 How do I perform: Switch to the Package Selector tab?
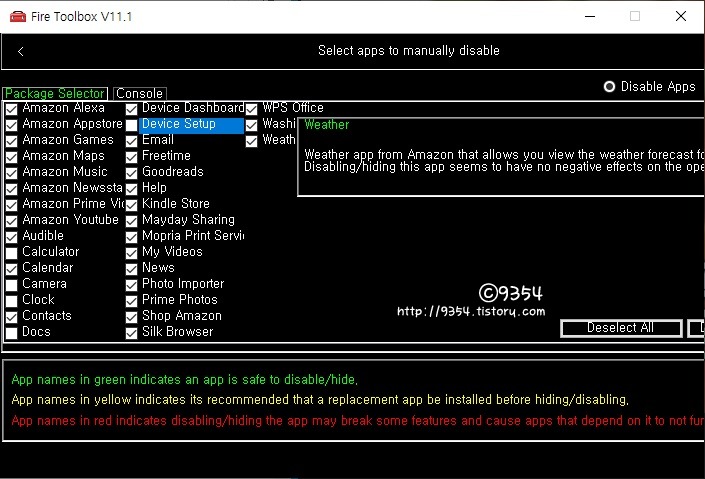point(55,93)
